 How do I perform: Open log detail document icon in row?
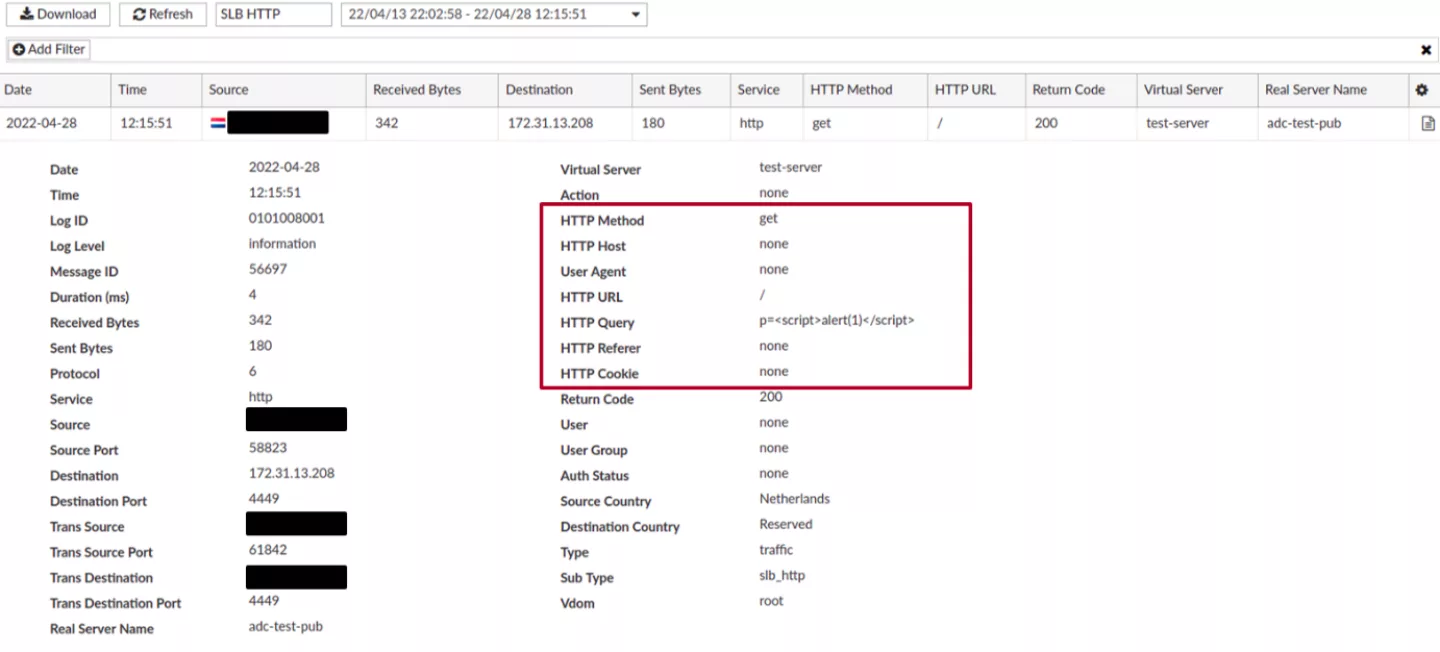(x=1428, y=124)
